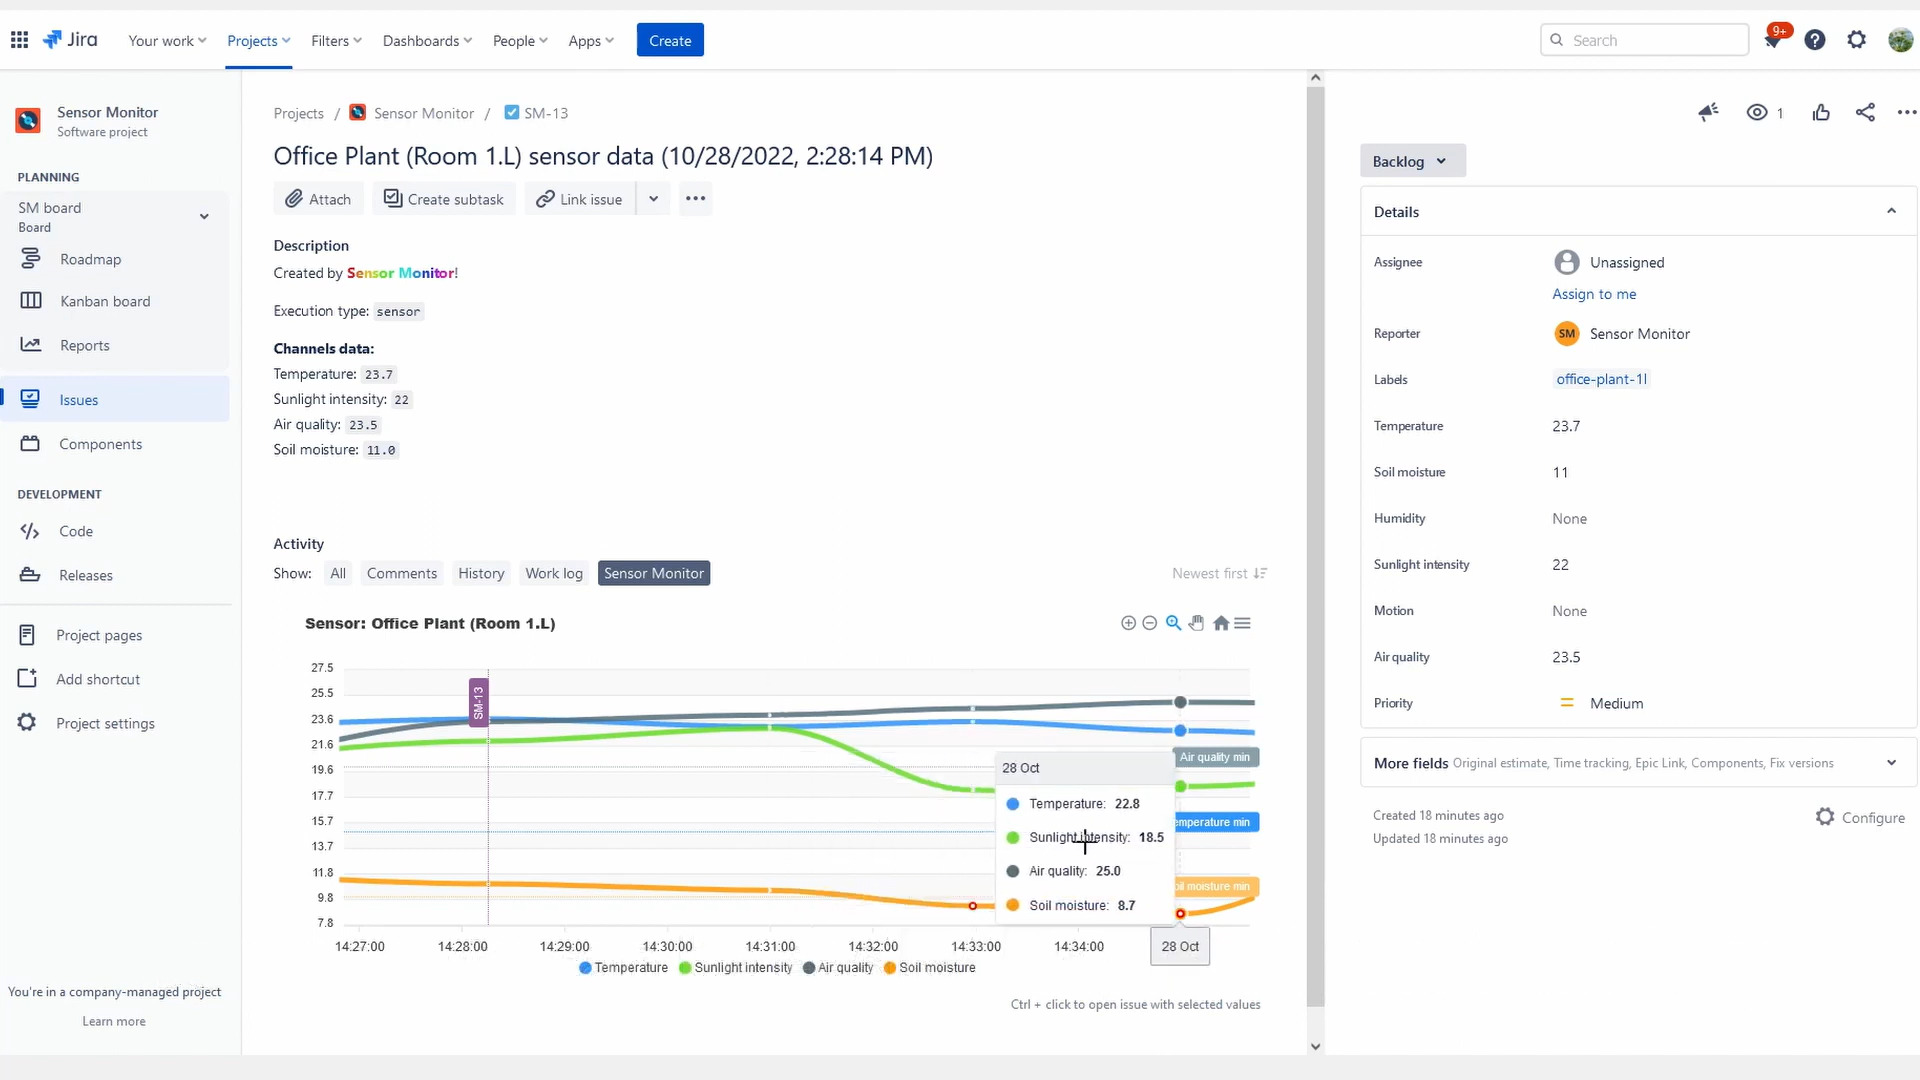
Task: Click the give feedback megaphone icon
Action: click(1708, 113)
